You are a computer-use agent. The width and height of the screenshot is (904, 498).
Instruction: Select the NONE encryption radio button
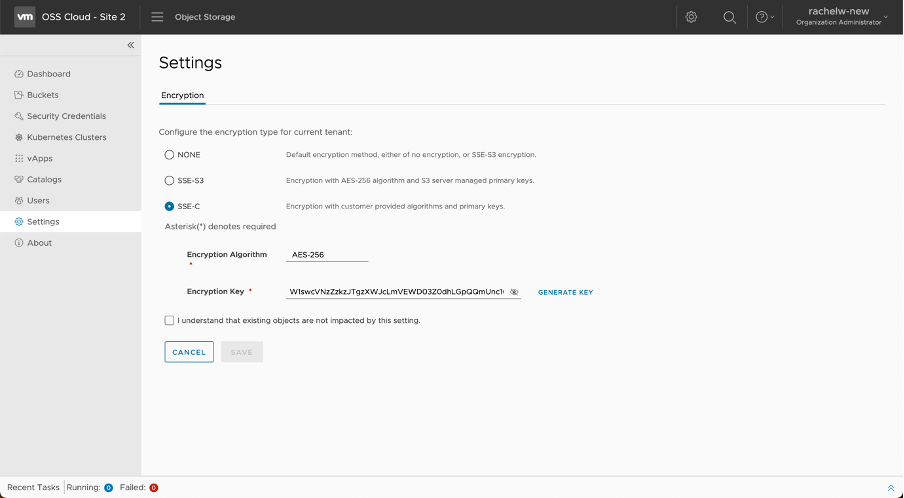coord(169,155)
